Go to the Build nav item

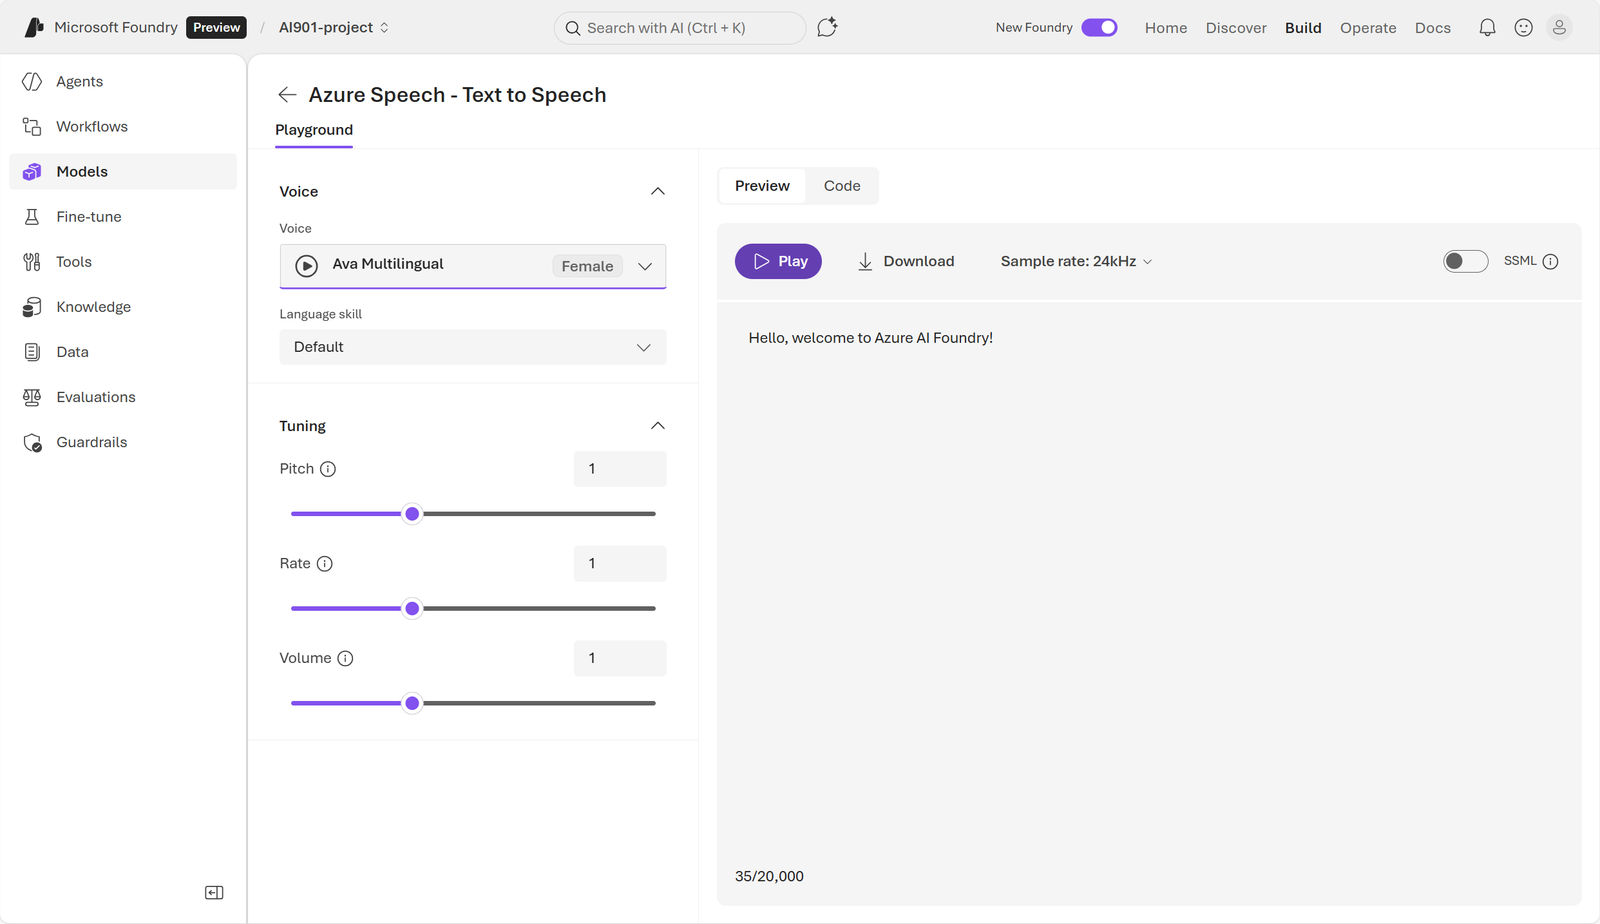1303,28
